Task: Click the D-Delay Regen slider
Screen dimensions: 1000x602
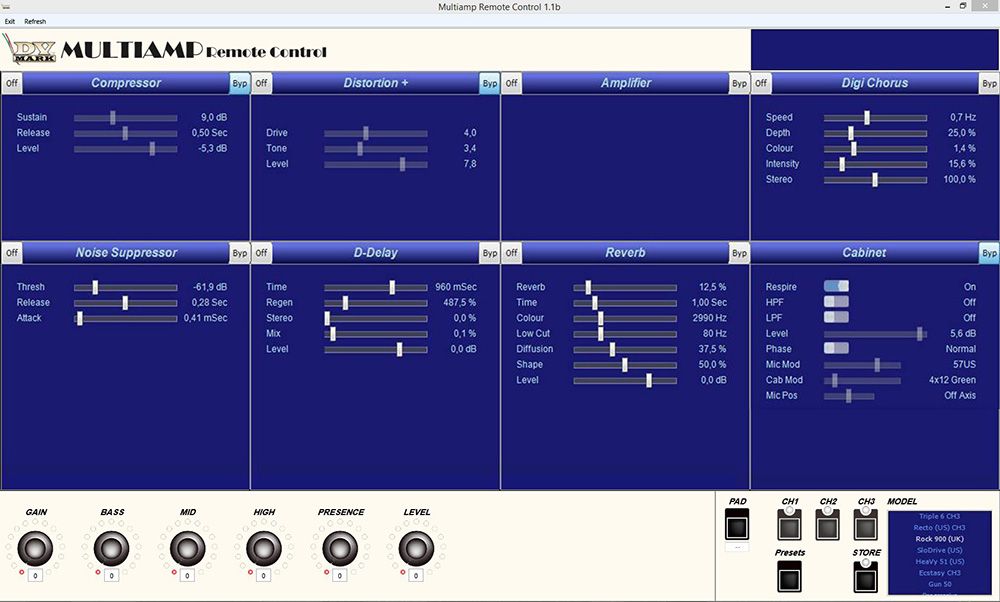Action: point(376,303)
